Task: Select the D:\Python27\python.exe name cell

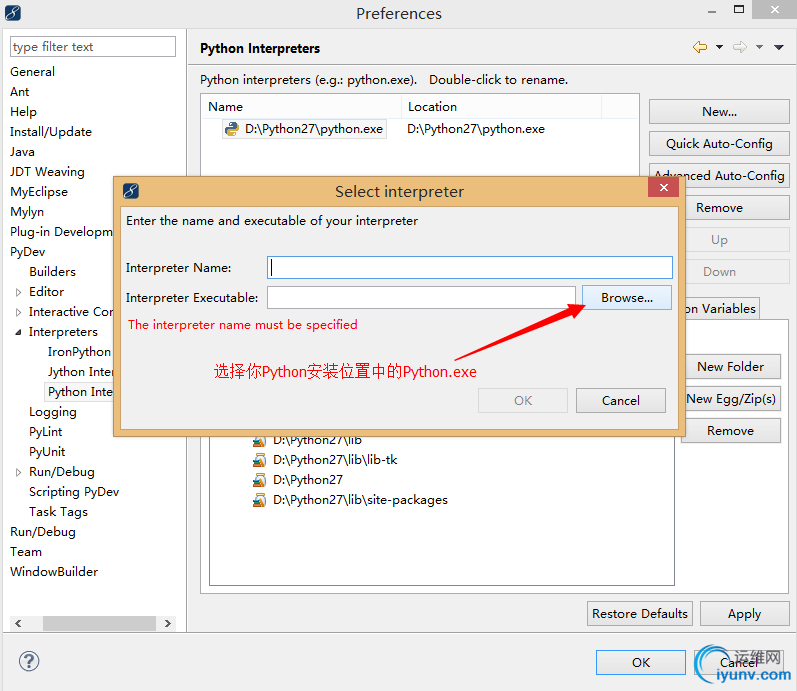Action: tap(304, 129)
